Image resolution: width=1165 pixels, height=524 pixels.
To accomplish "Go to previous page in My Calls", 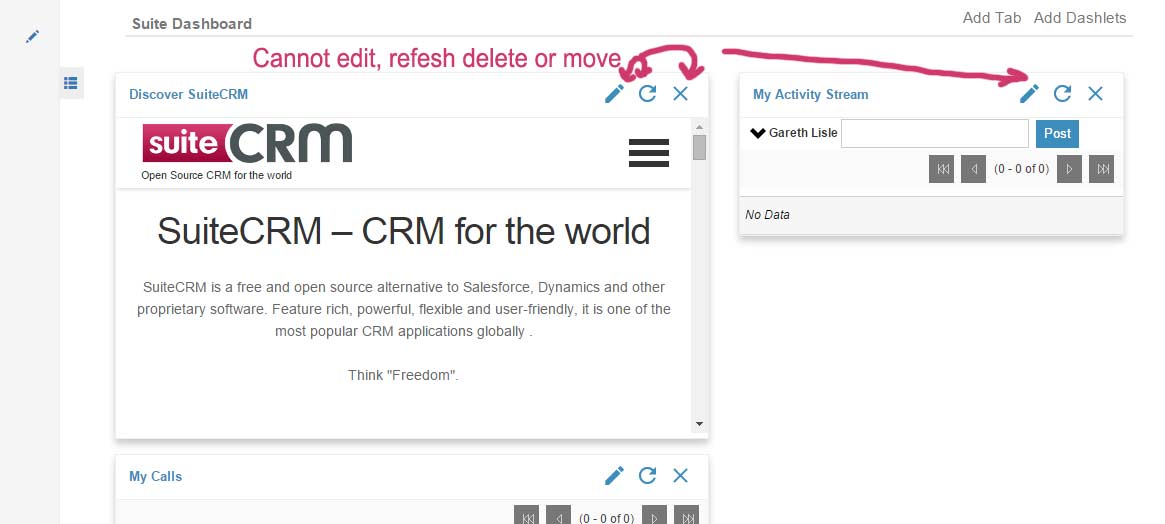I will [x=559, y=515].
